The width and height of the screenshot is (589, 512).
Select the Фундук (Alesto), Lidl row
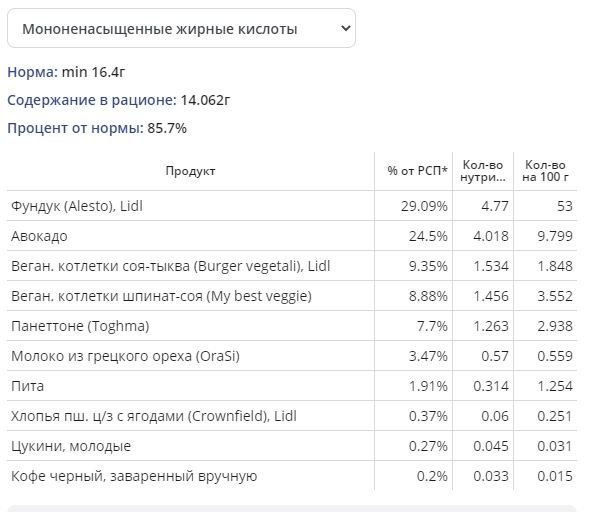pyautogui.click(x=292, y=206)
